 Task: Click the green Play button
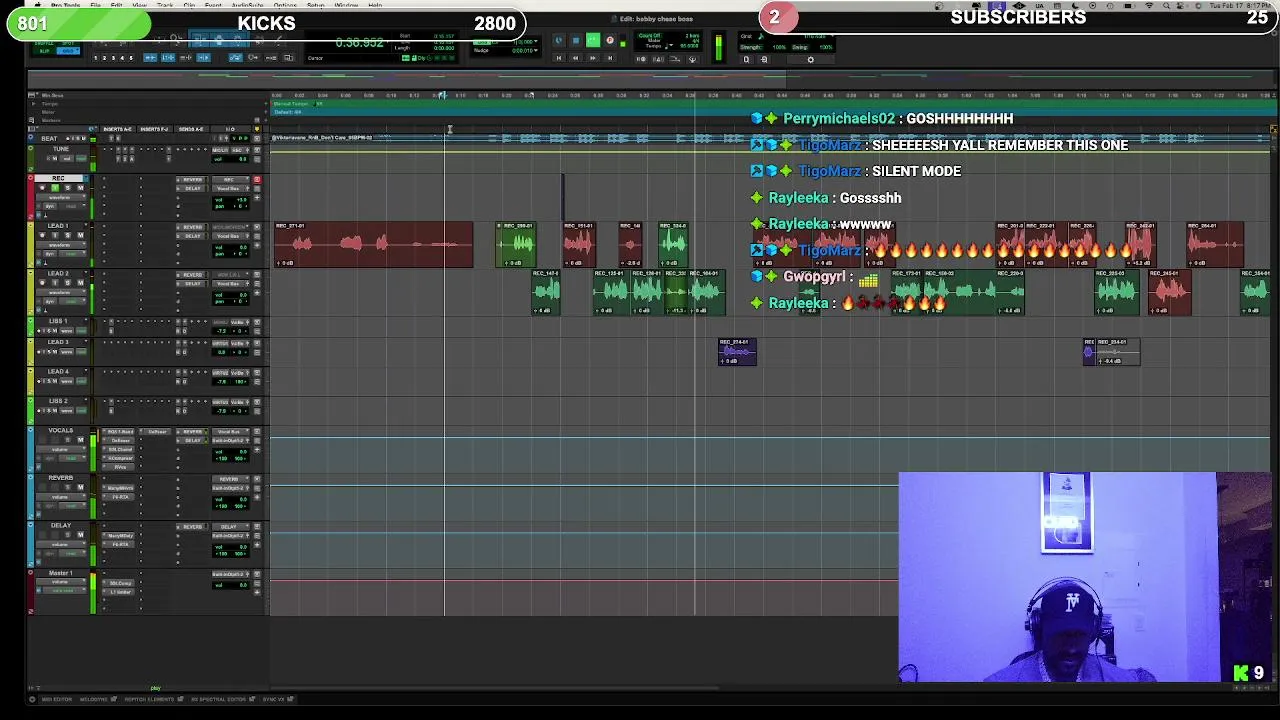[593, 40]
